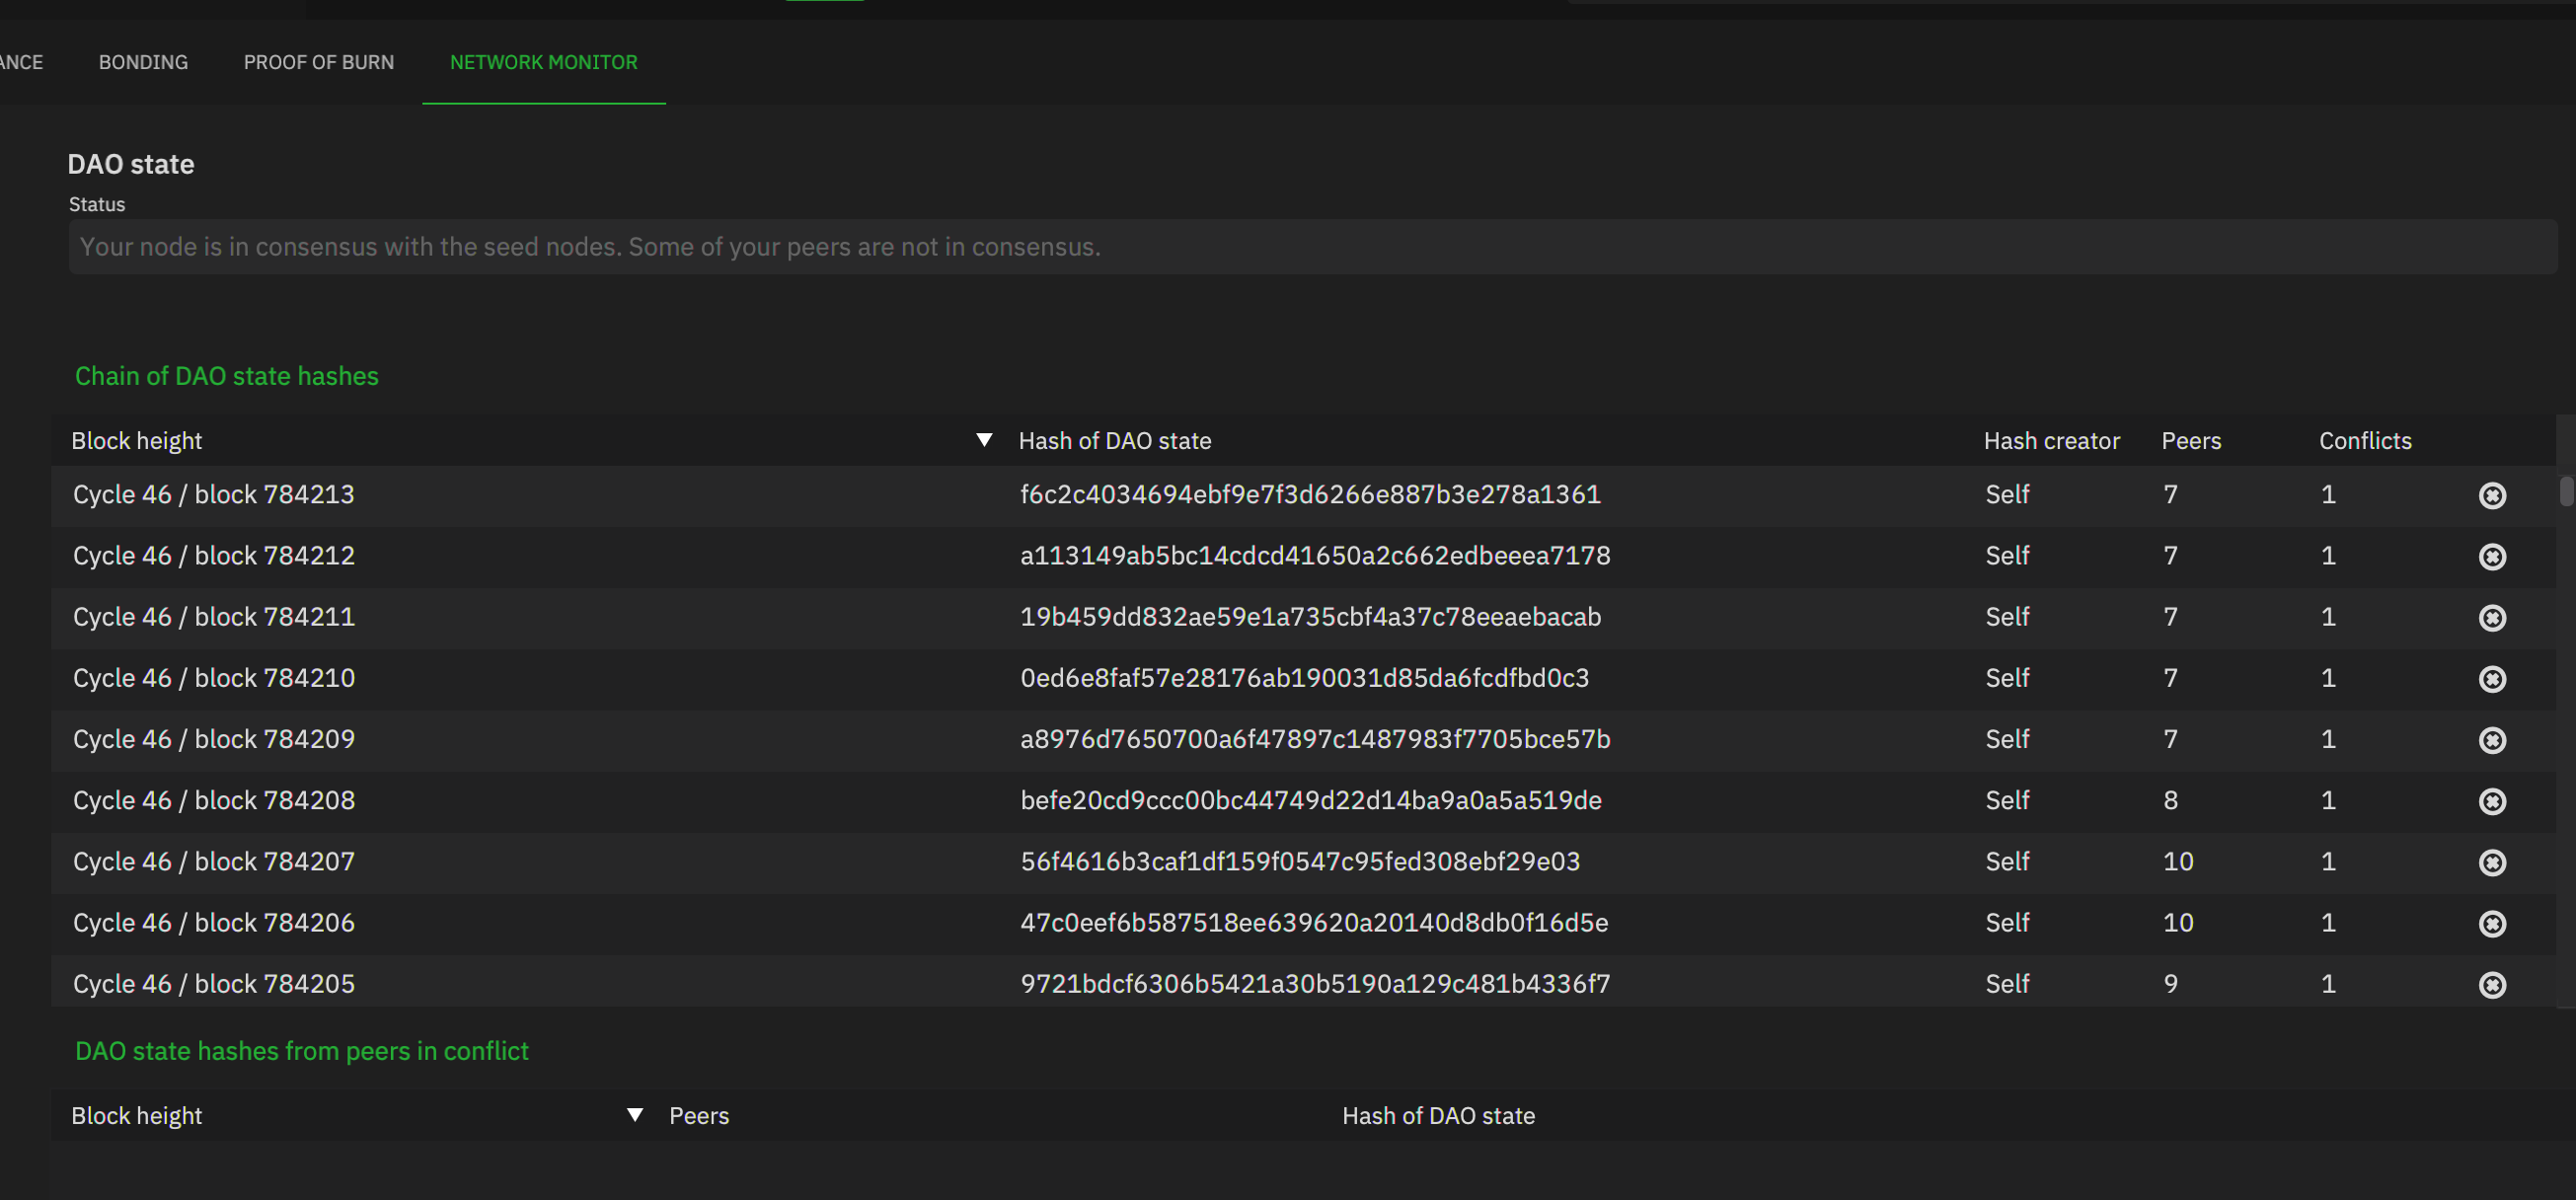Select the conflict indicator for block 784210
Viewport: 2576px width, 1200px height.
tap(2492, 679)
